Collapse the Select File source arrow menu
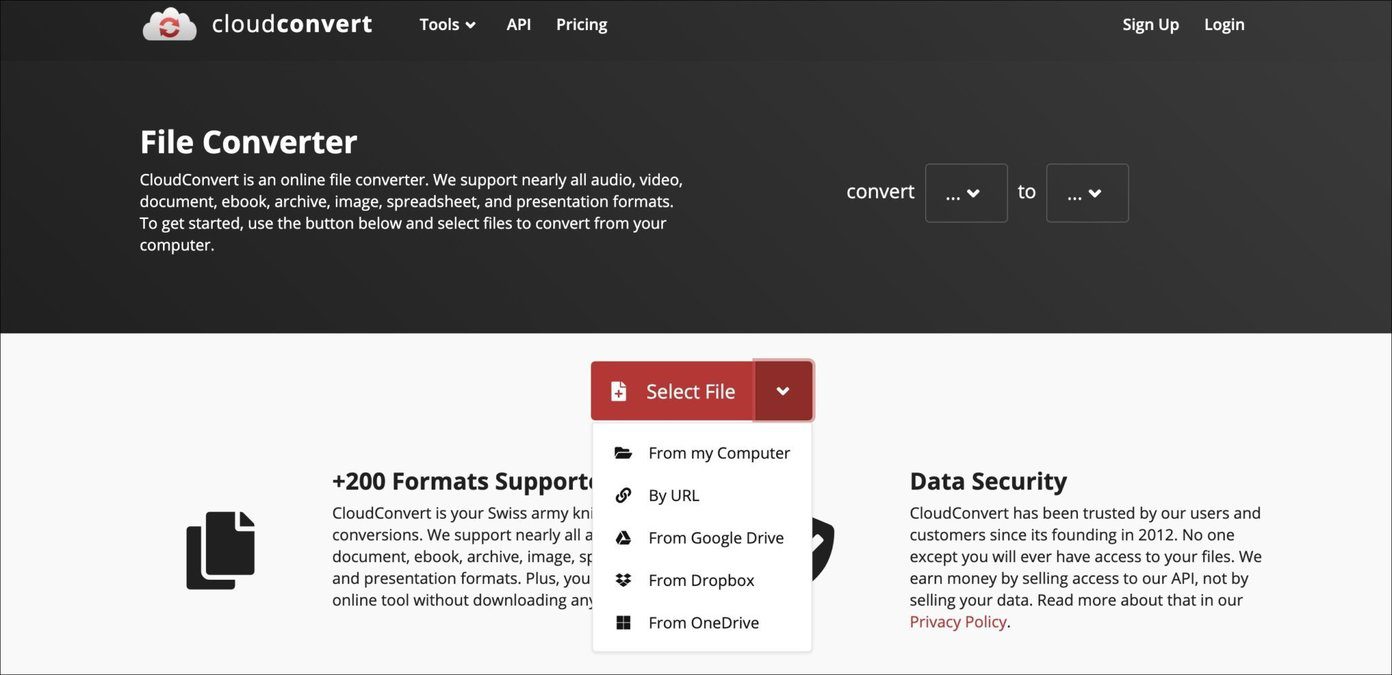1392x675 pixels. coord(783,391)
